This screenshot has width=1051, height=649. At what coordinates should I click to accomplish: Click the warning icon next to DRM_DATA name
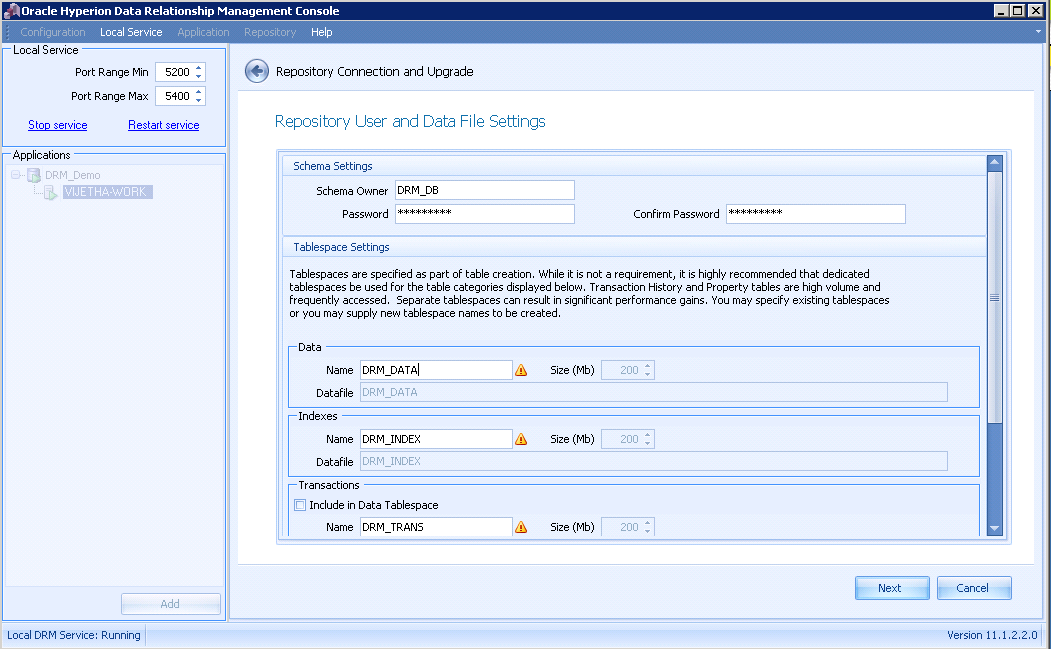[x=521, y=370]
